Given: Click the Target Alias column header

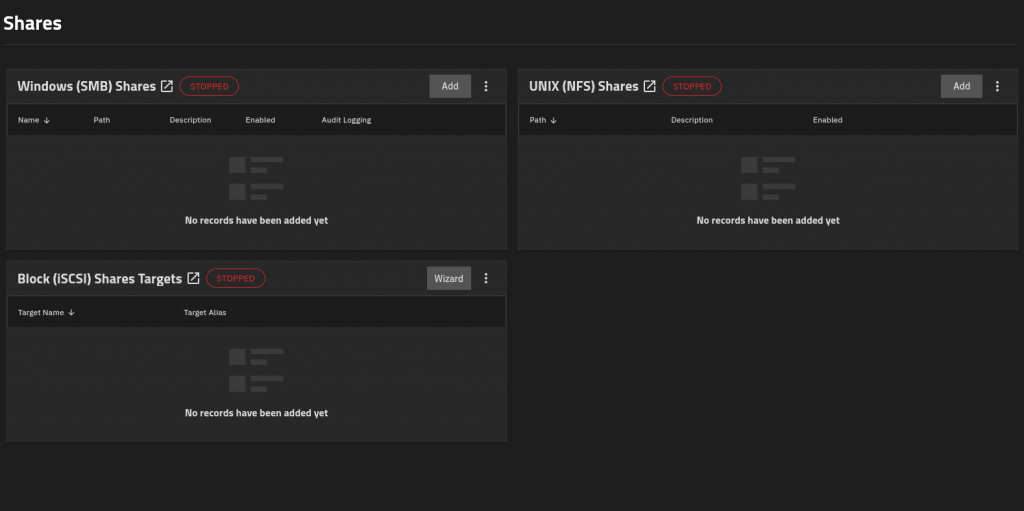Looking at the screenshot, I should click(205, 312).
